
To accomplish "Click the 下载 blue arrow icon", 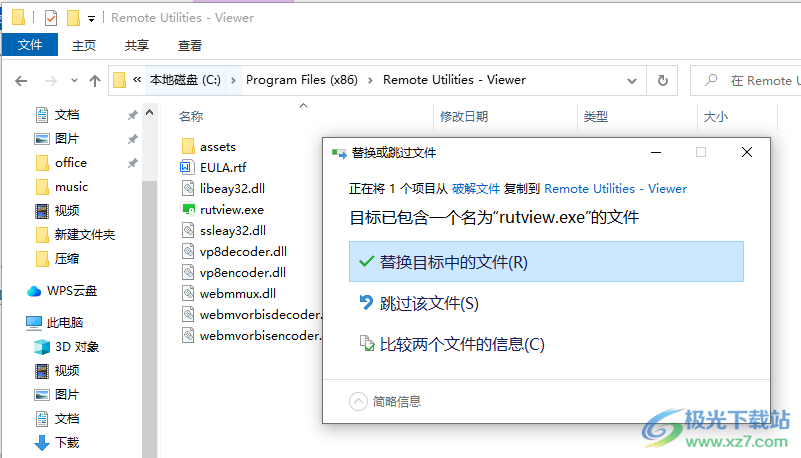I will (x=42, y=443).
